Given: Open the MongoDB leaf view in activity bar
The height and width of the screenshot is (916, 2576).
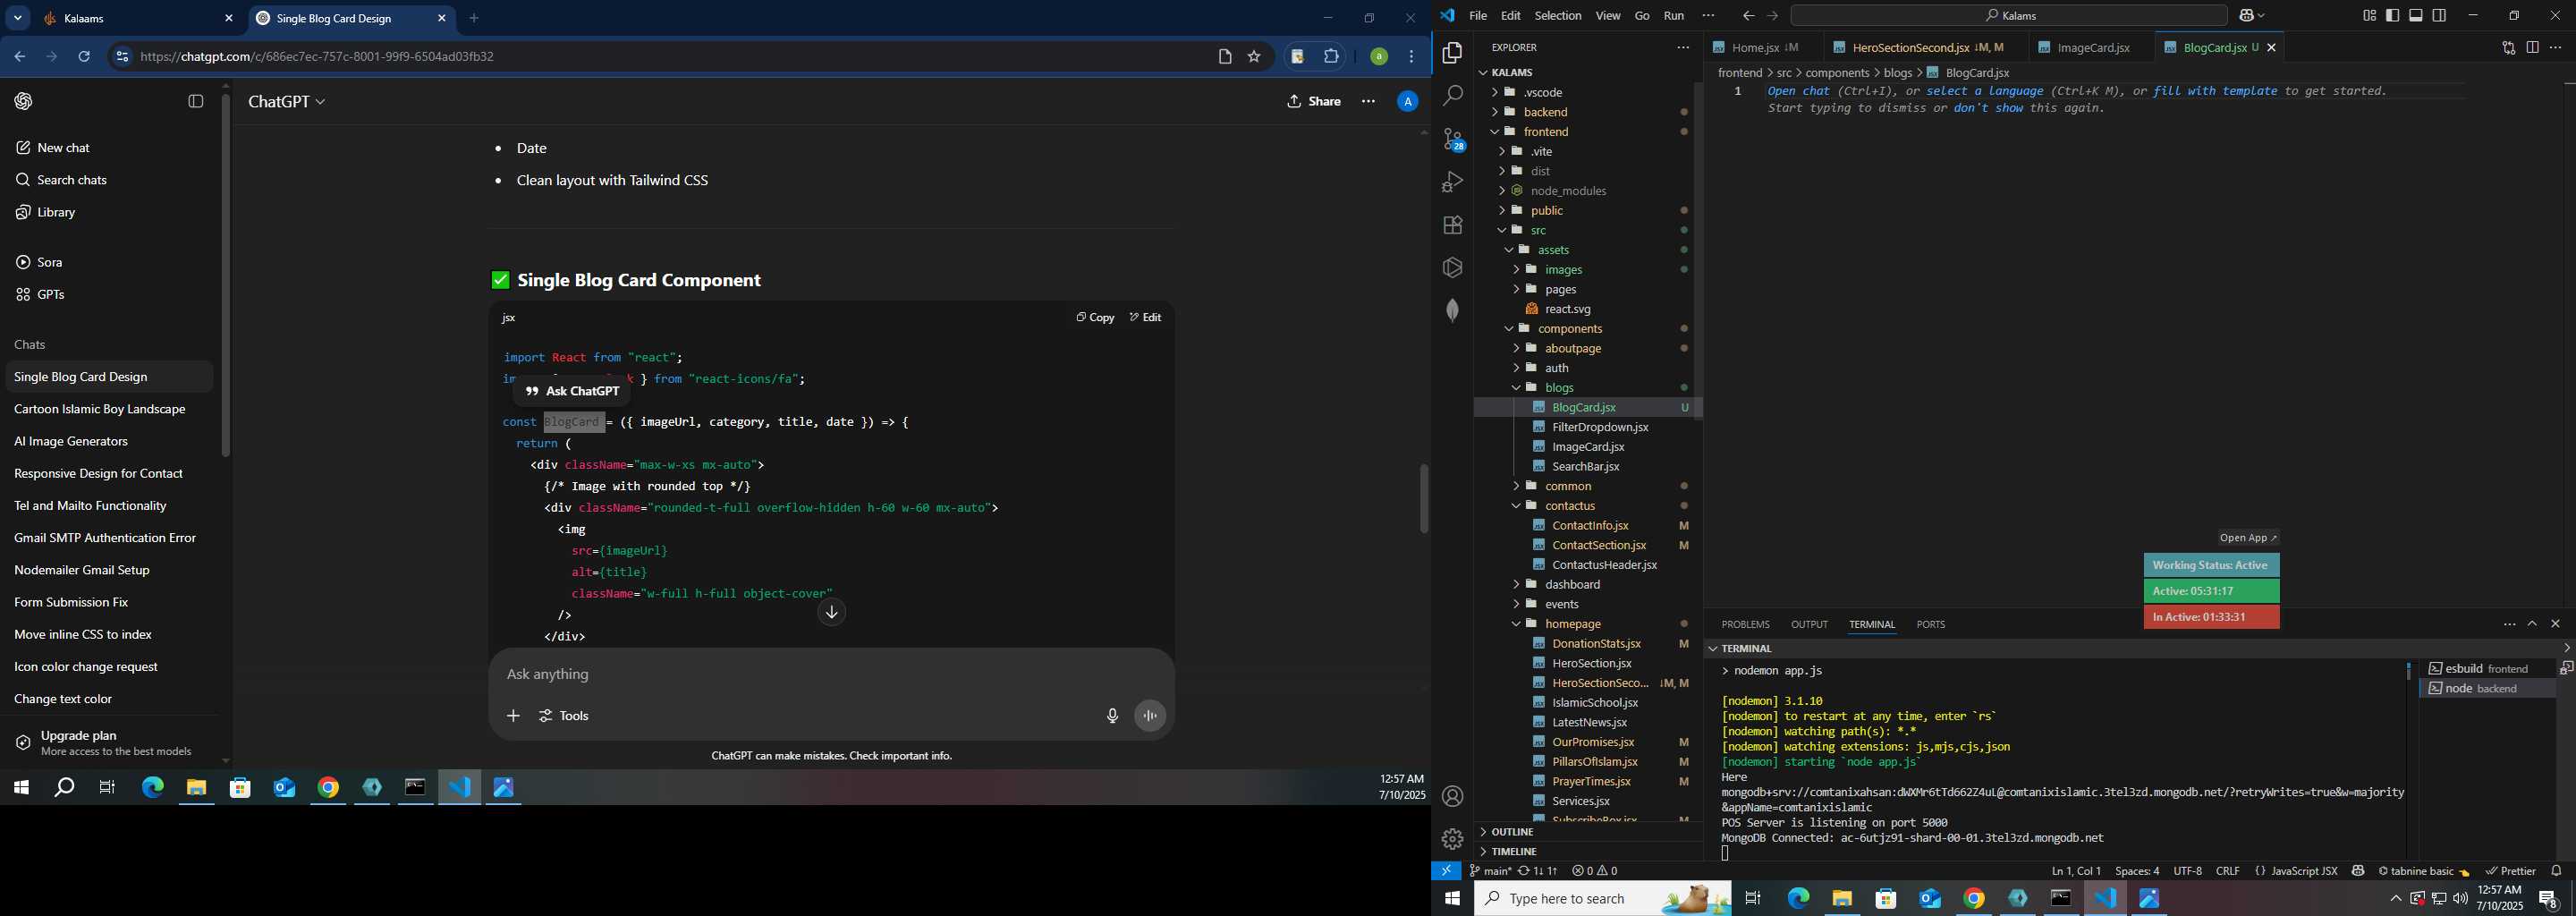Looking at the screenshot, I should click(x=1453, y=311).
